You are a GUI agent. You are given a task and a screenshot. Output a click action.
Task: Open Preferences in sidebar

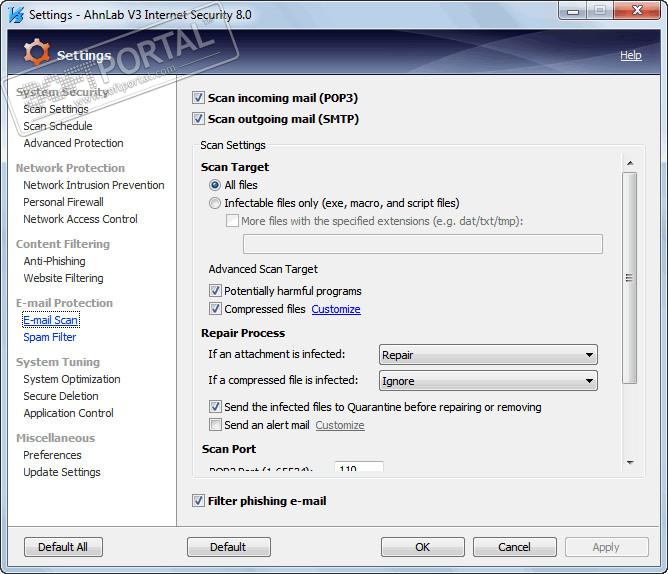52,455
